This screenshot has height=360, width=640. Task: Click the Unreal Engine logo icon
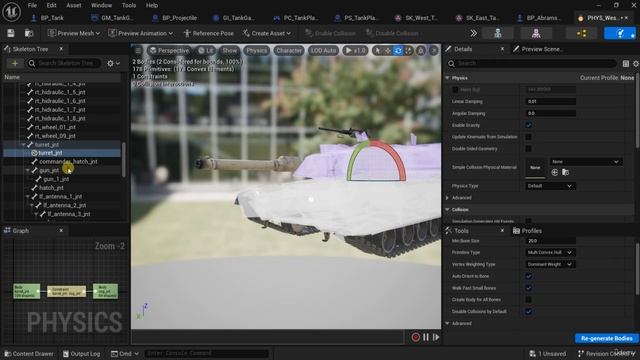coord(12,11)
